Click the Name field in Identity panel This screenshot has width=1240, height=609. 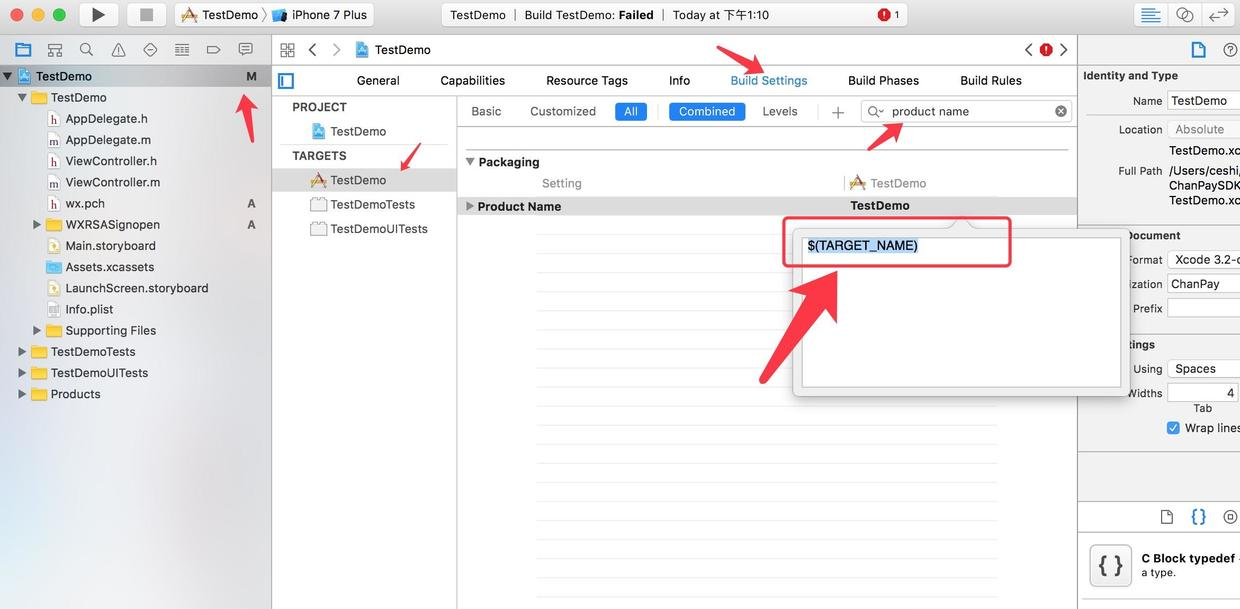[x=1203, y=101]
